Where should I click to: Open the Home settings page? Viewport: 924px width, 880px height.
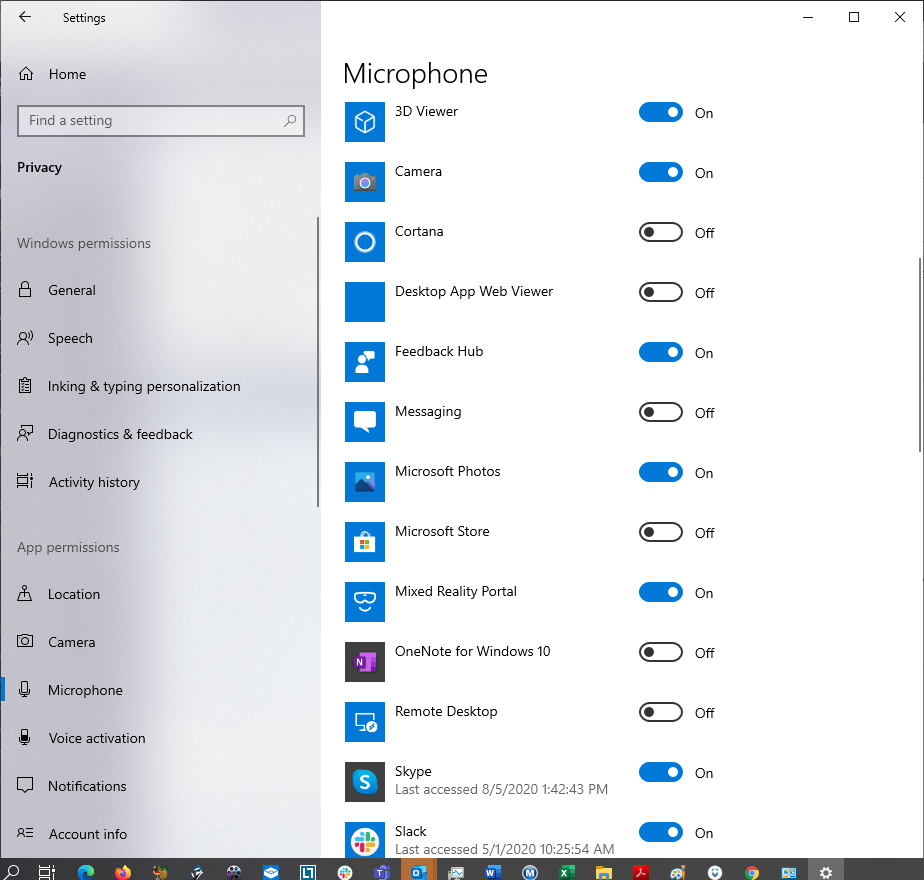(x=52, y=74)
